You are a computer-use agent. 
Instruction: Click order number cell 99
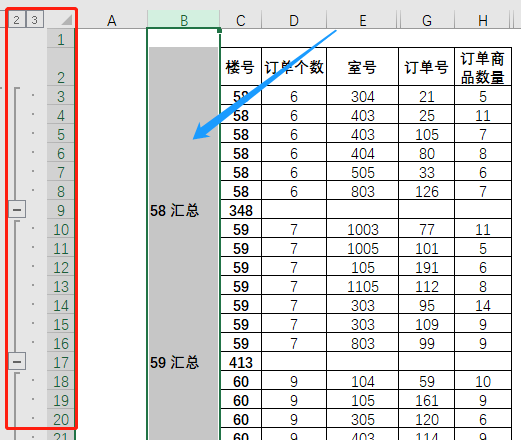coord(427,343)
